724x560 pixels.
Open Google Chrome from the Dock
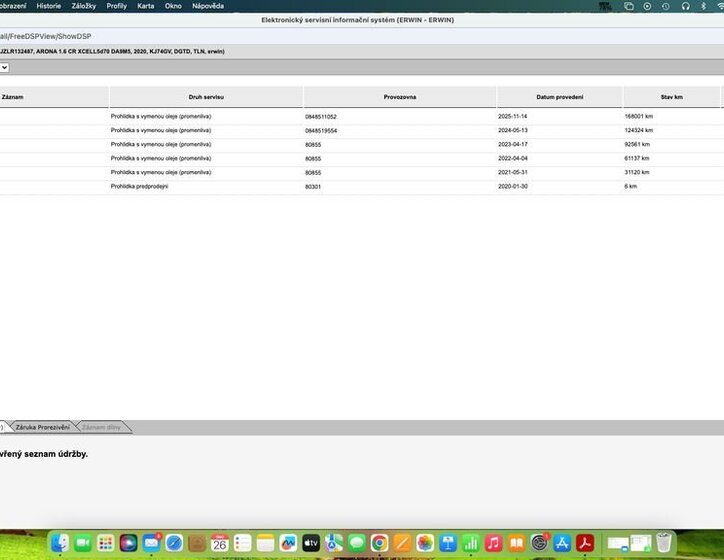[379, 542]
